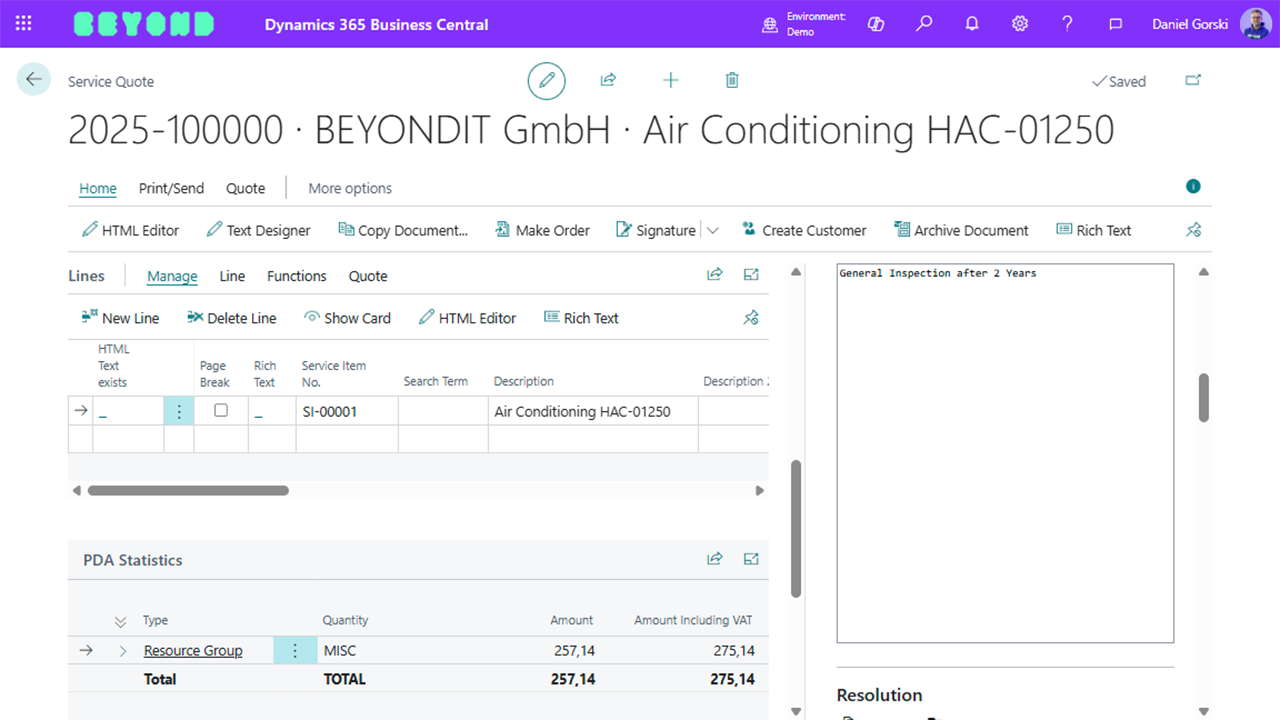1280x720 pixels.
Task: Click the plus new document icon
Action: pyautogui.click(x=670, y=81)
